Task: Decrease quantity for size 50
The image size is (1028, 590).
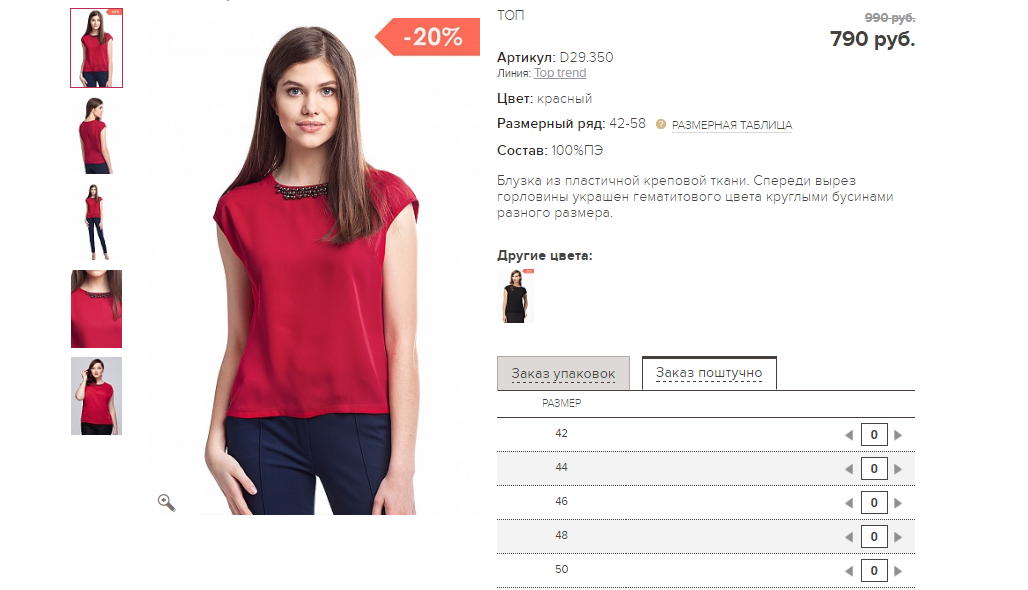Action: tap(849, 571)
